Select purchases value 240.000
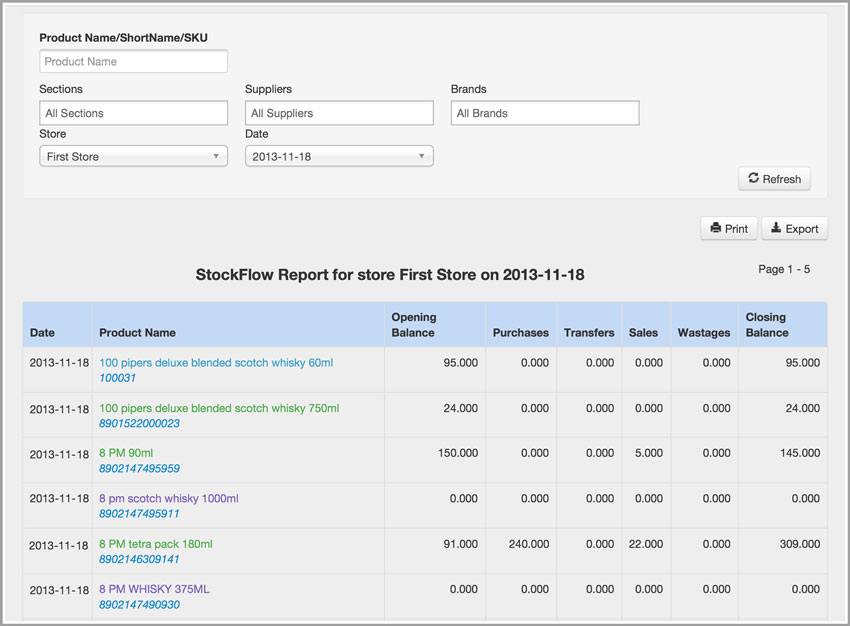This screenshot has width=850, height=626. [x=529, y=544]
